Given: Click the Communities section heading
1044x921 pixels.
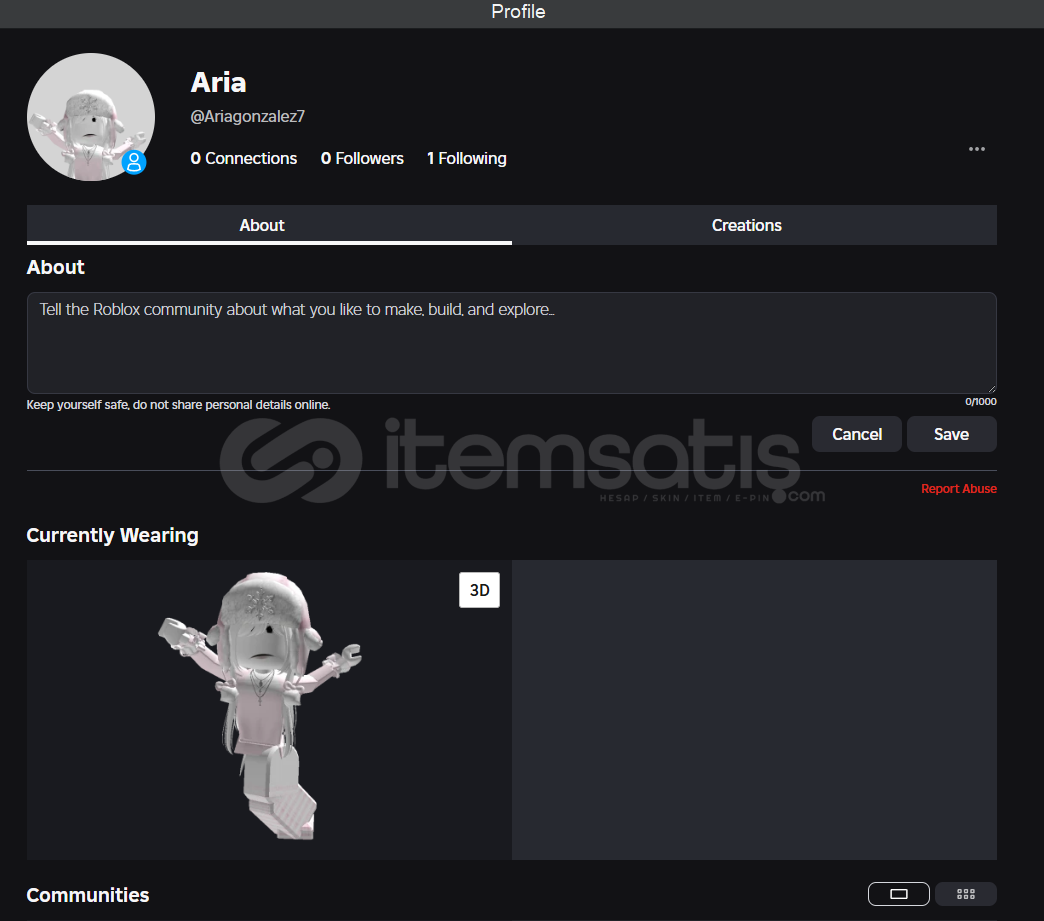Looking at the screenshot, I should pyautogui.click(x=88, y=895).
